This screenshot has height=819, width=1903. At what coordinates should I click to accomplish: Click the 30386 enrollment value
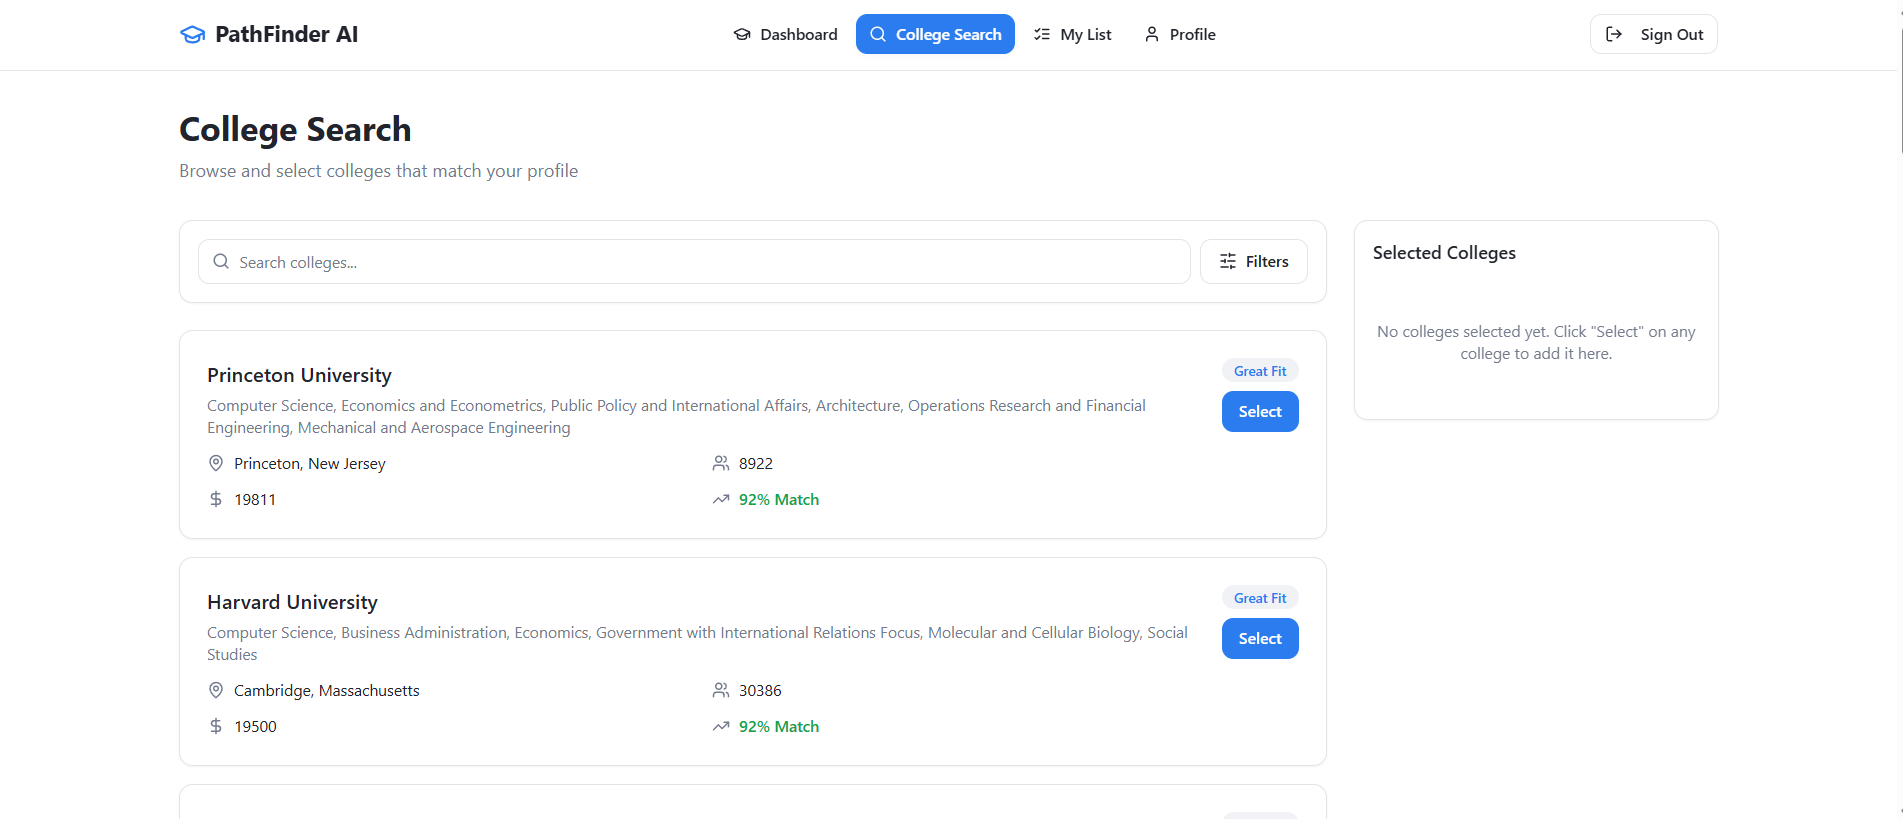click(760, 690)
